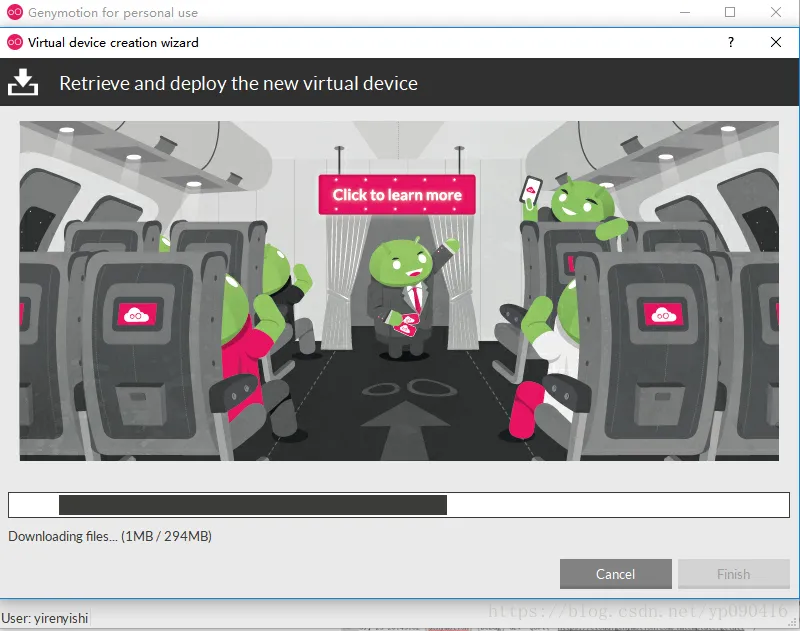800x631 pixels.
Task: Click the cloud screen on the left seat back
Action: (137, 315)
